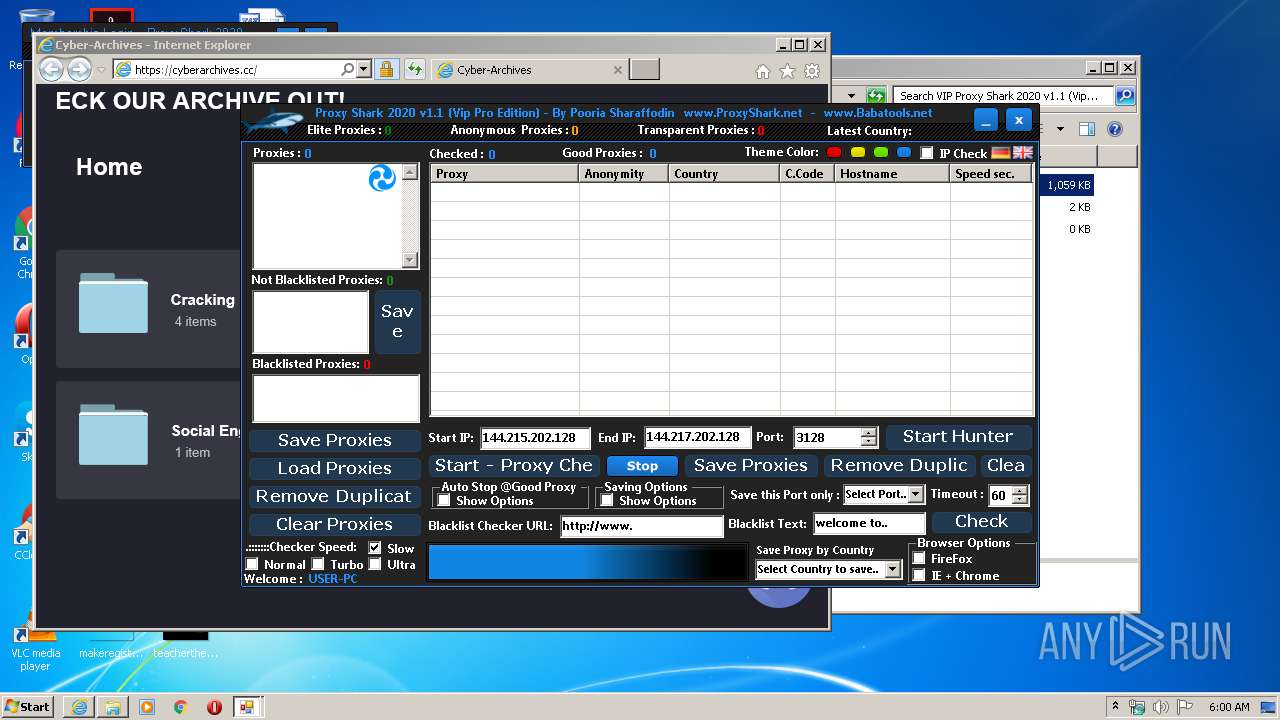Toggle the Explorer preview pane icon
Viewport: 1280px width, 720px height.
coord(1087,129)
